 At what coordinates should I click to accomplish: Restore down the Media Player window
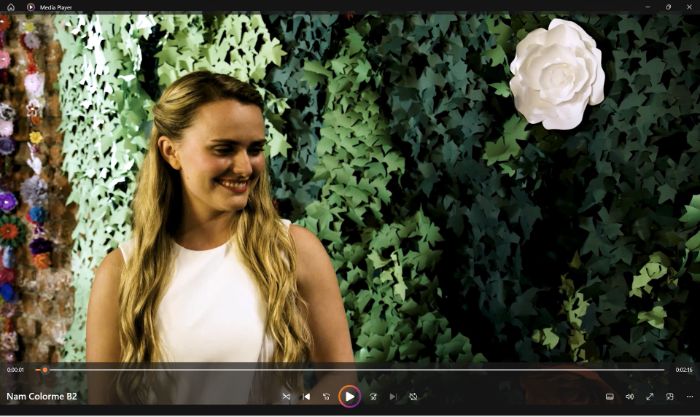point(668,7)
